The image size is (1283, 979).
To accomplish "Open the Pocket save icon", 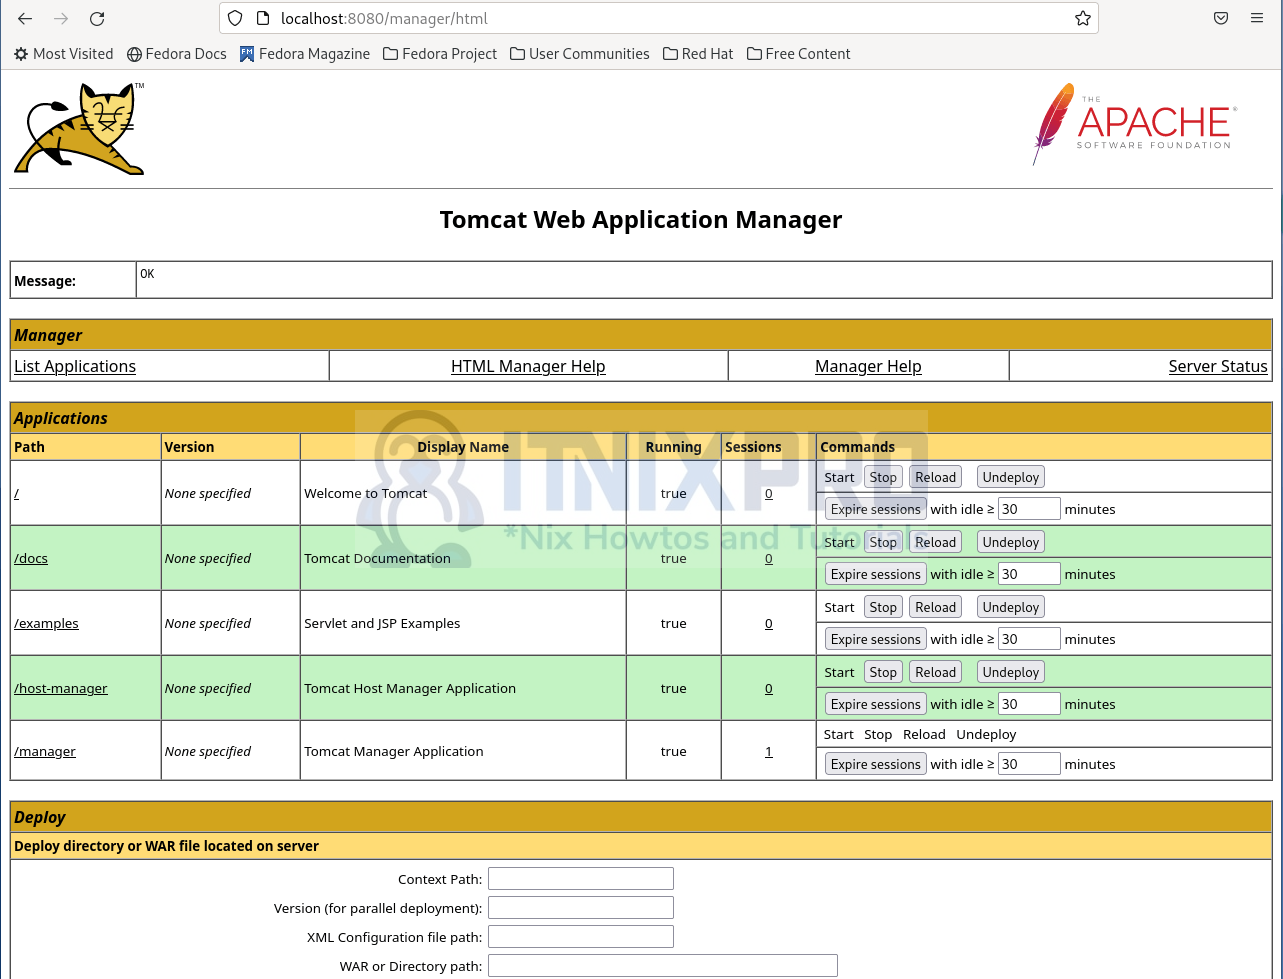I will click(x=1221, y=18).
